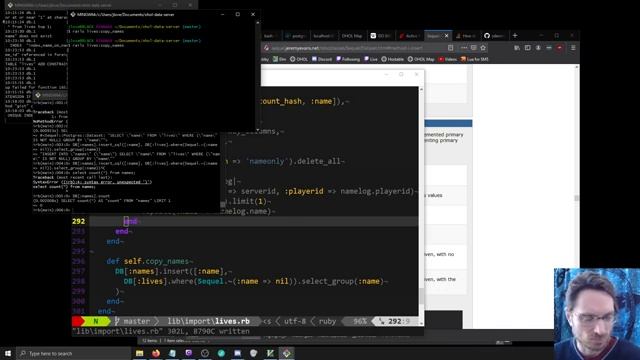The image size is (640, 360).
Task: Click lib\import\lives.rb in Vim statusline
Action: [x=209, y=321]
